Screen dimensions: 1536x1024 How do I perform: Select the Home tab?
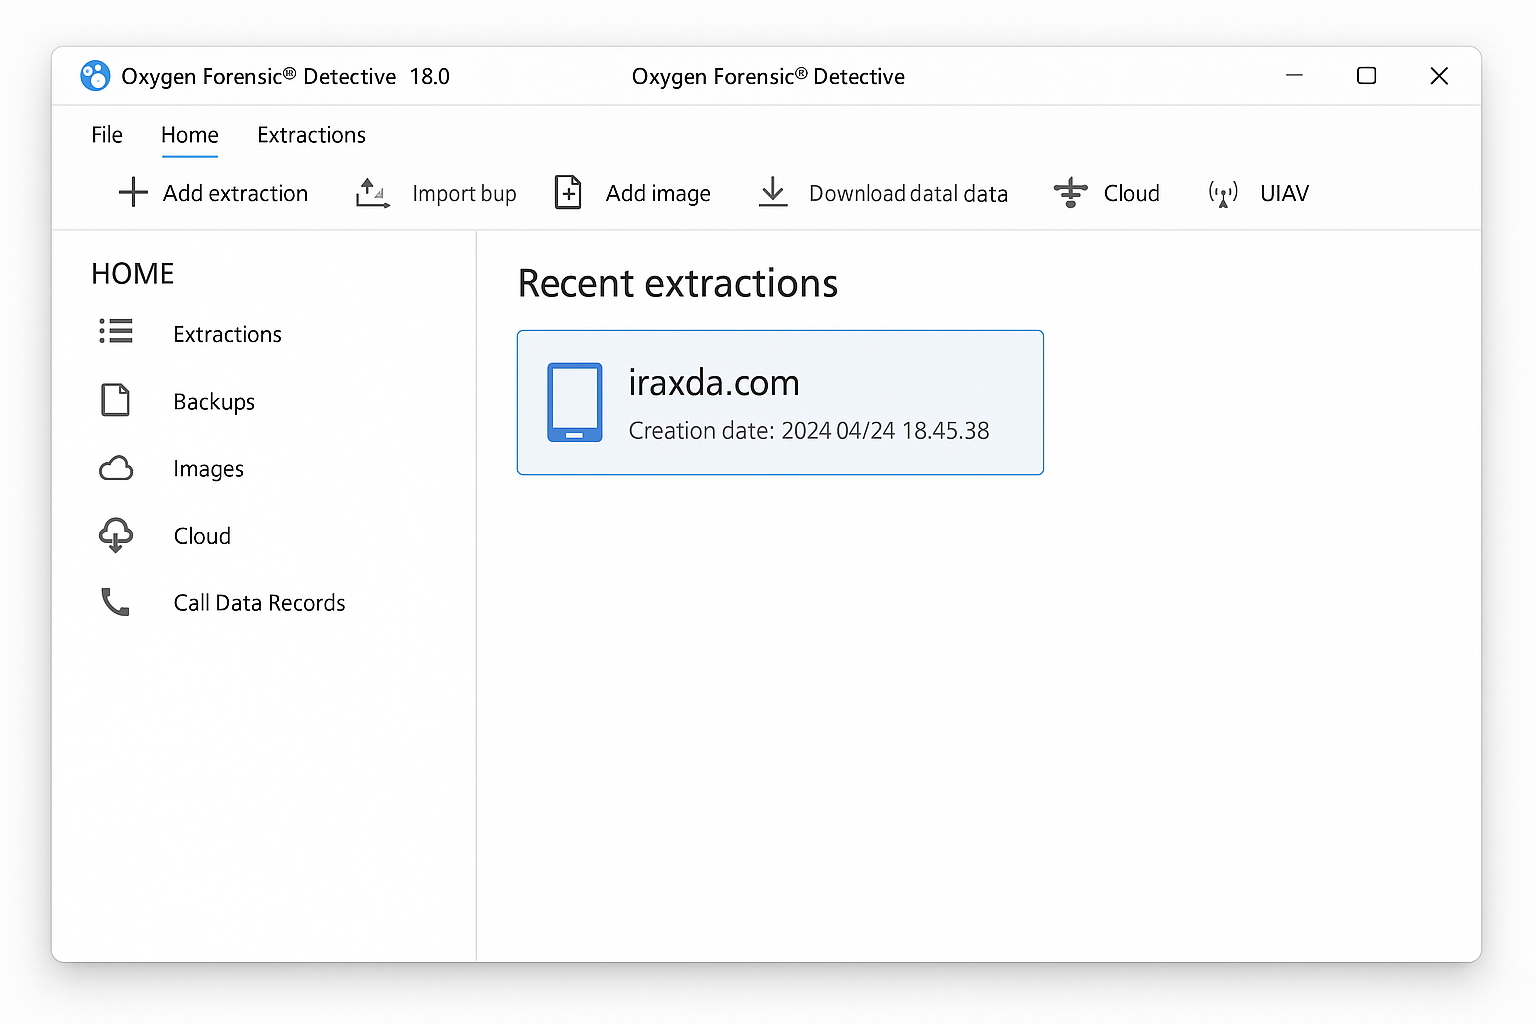(x=190, y=135)
